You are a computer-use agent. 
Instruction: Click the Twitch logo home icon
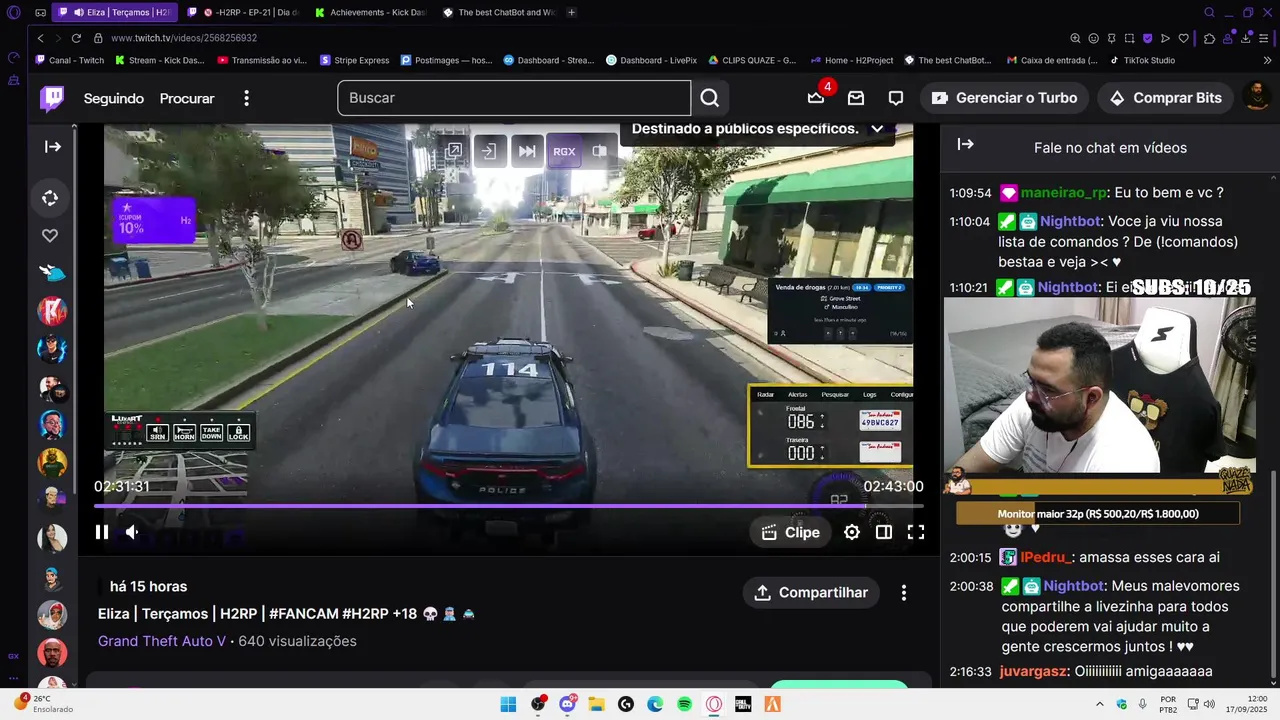(52, 98)
